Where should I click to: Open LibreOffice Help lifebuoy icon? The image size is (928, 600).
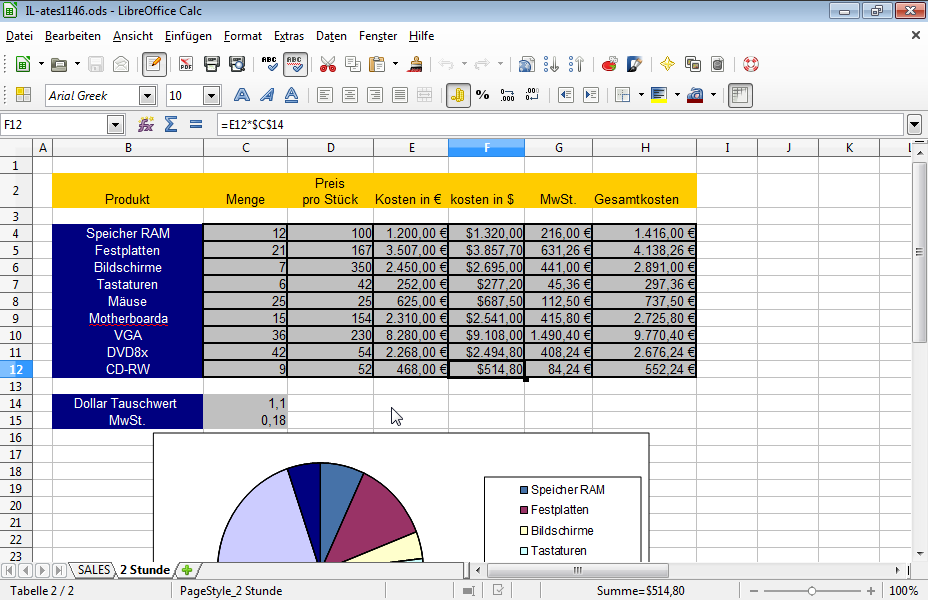click(x=750, y=64)
